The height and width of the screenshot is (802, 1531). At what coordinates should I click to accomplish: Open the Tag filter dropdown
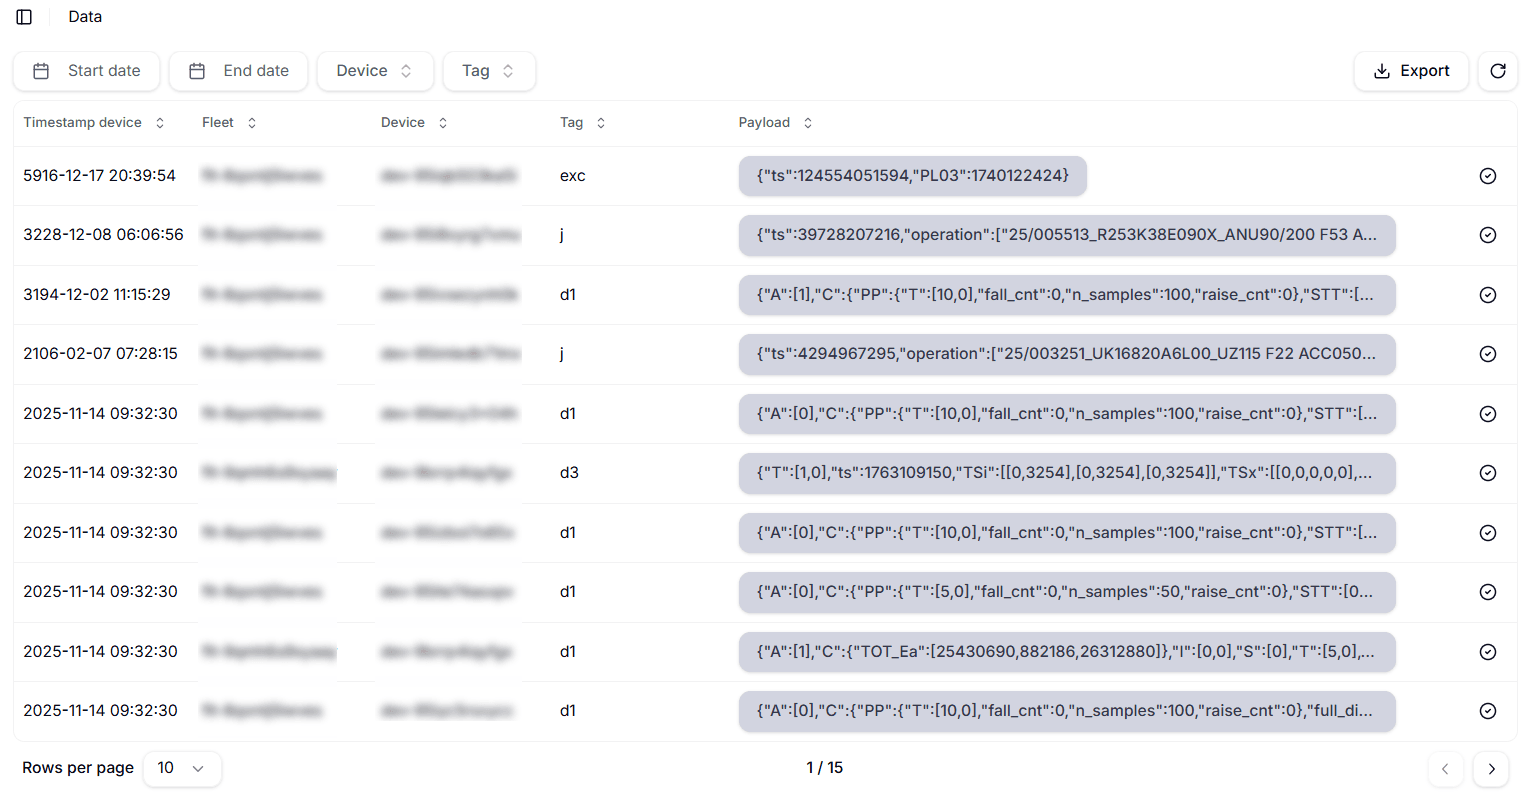click(x=488, y=71)
